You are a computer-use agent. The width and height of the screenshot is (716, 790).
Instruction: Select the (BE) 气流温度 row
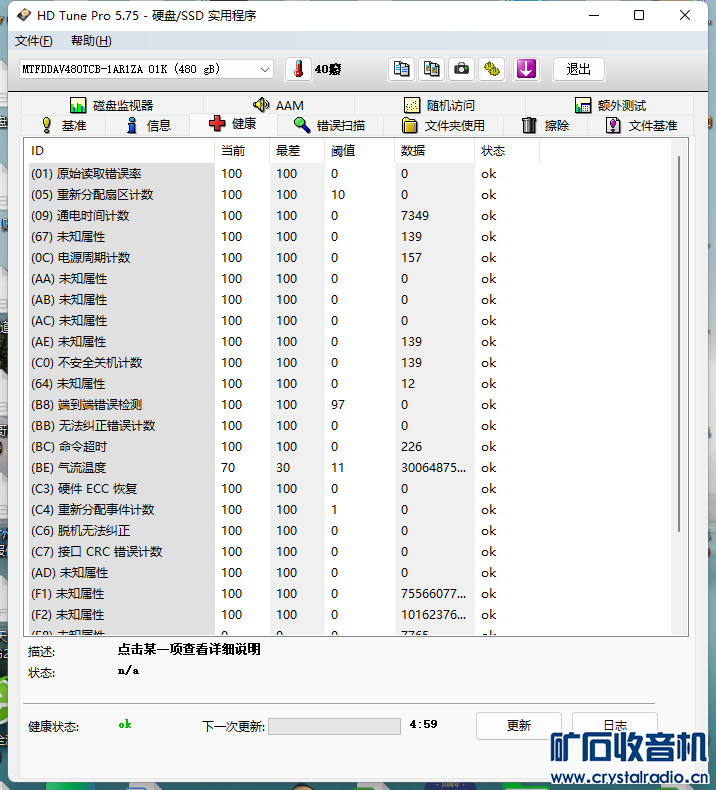tap(349, 468)
